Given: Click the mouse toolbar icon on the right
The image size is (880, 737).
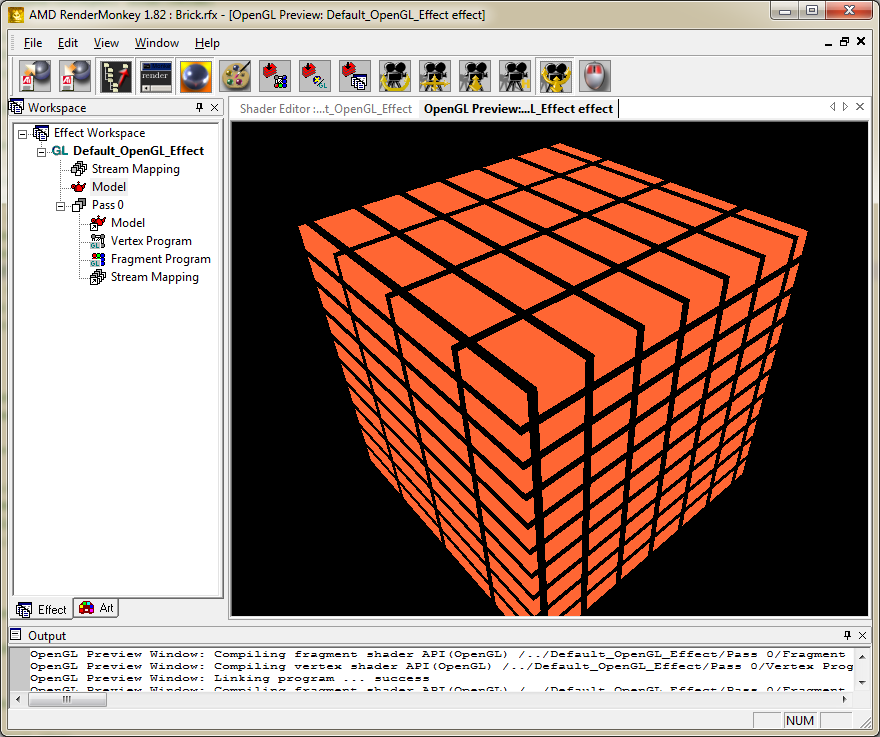Looking at the screenshot, I should coord(595,76).
